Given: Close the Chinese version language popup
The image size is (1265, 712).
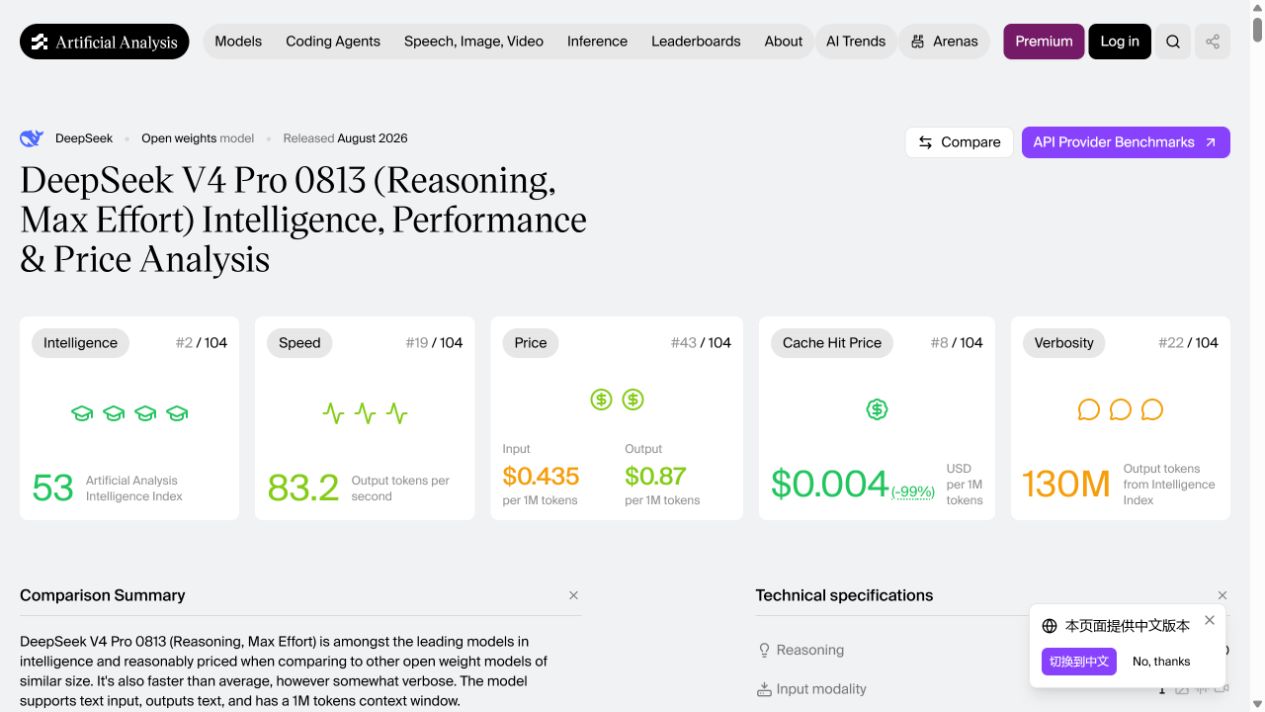Looking at the screenshot, I should click(1209, 620).
